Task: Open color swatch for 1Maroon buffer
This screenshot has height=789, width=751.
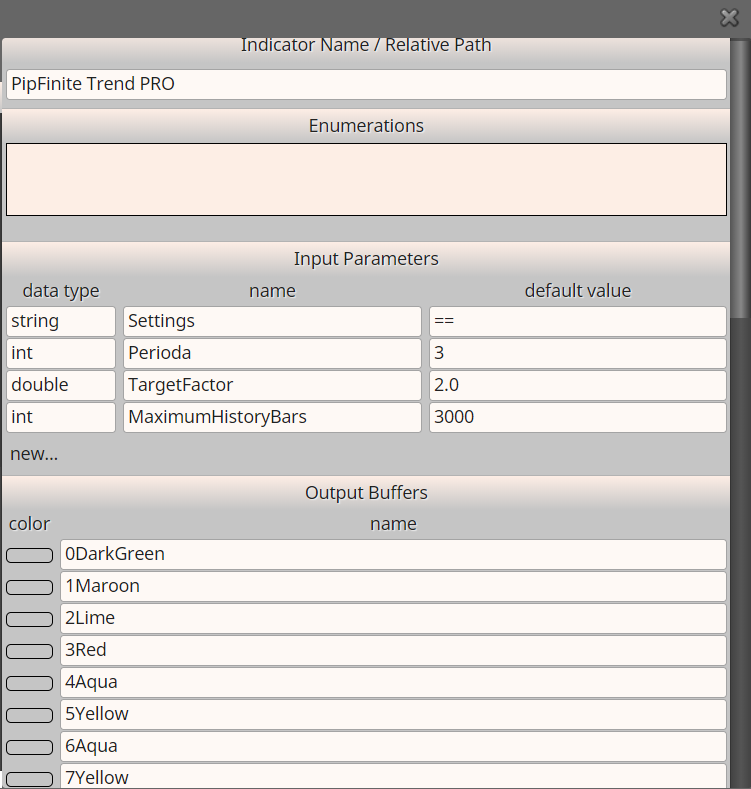Action: pyautogui.click(x=30, y=587)
